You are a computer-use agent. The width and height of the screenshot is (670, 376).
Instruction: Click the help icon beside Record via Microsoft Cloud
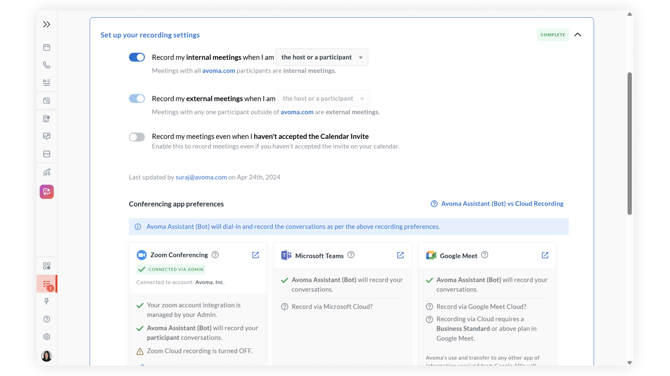285,307
